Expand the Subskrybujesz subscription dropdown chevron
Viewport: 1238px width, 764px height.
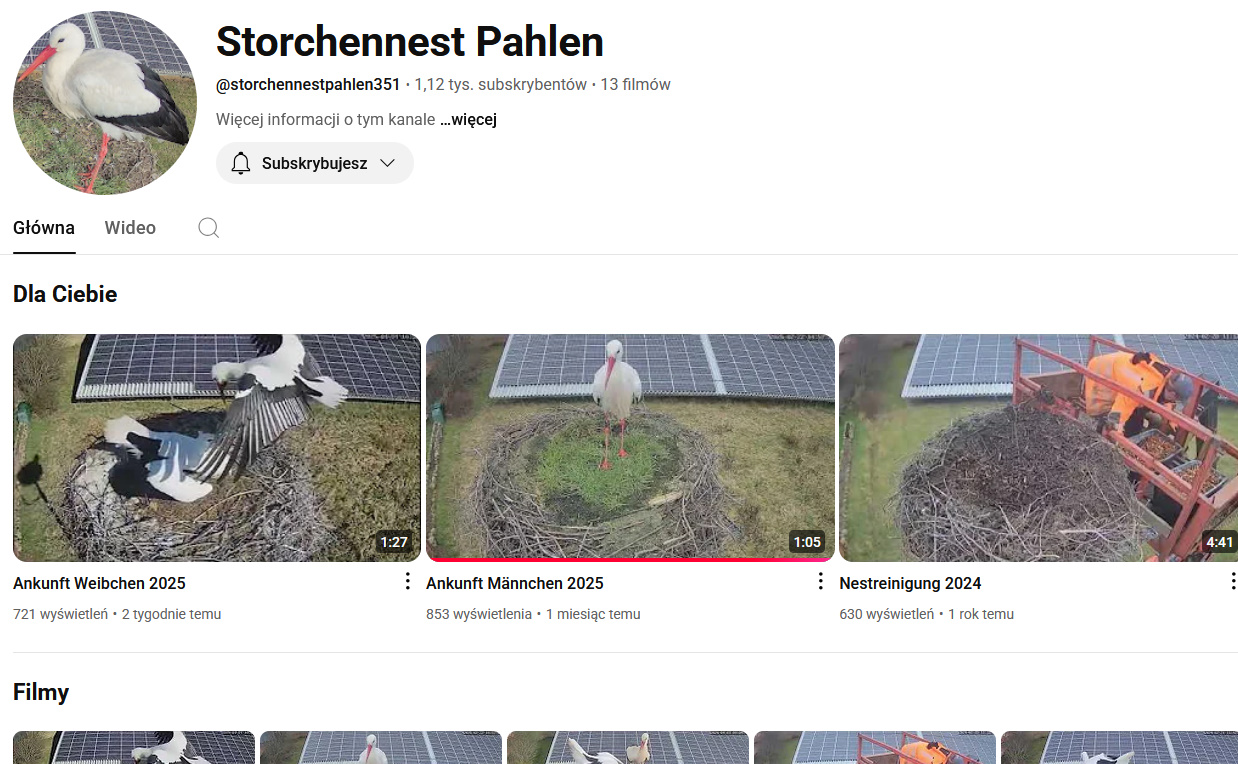point(388,163)
